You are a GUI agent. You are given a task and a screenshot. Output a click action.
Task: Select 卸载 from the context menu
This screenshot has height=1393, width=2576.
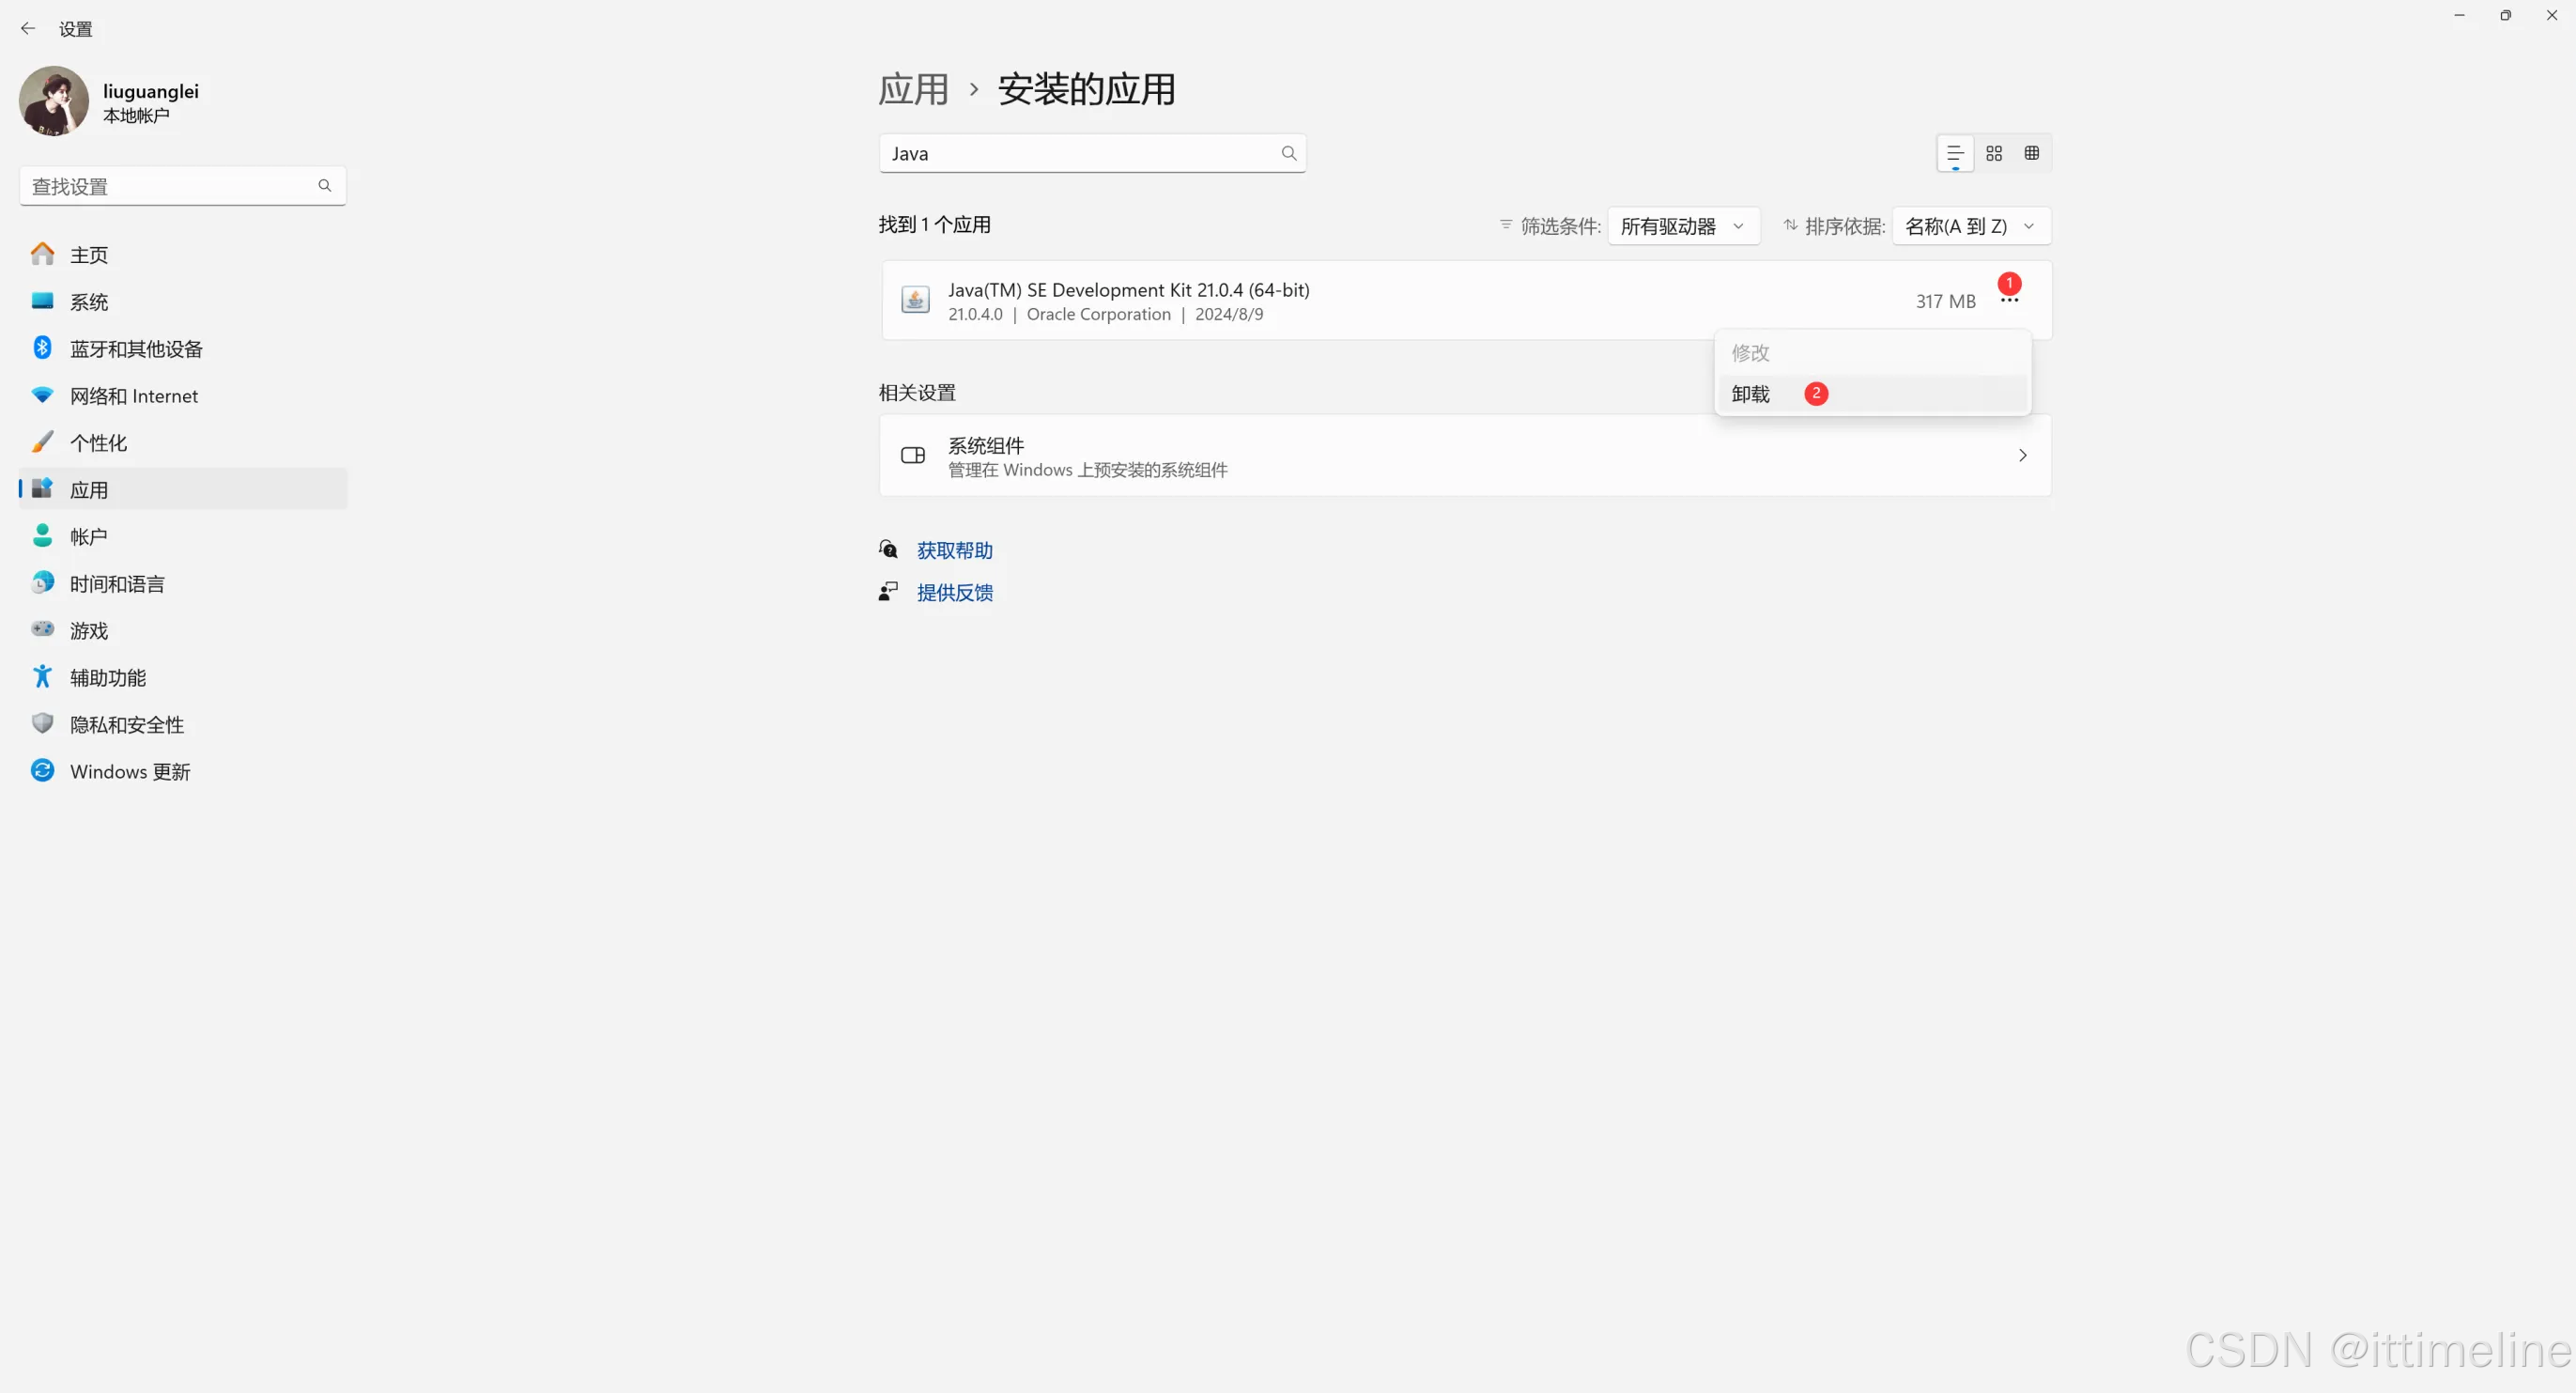pos(1751,394)
